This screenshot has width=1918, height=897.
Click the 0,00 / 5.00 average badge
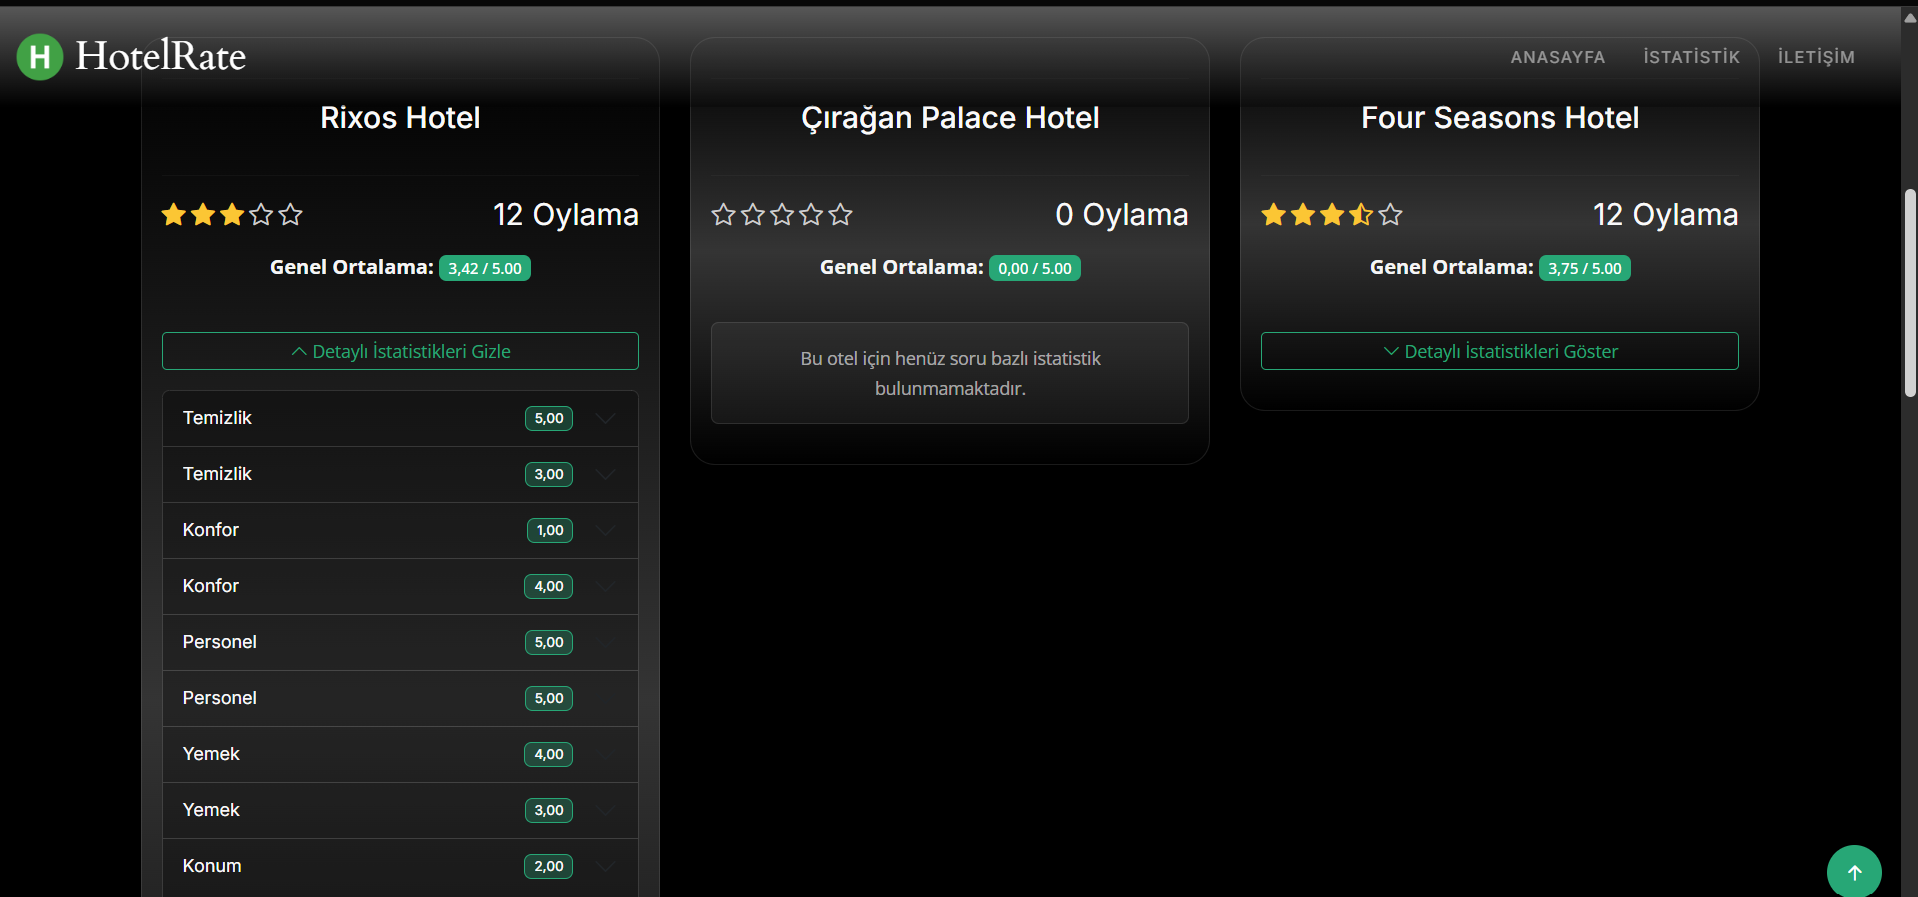pos(1035,268)
